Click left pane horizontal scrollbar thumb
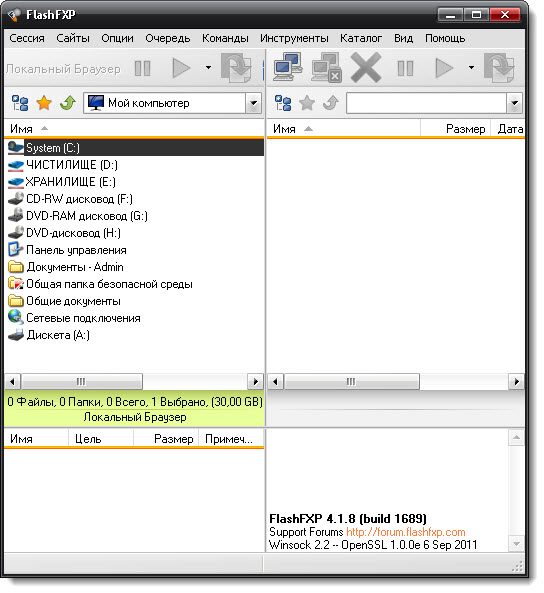 pyautogui.click(x=82, y=382)
